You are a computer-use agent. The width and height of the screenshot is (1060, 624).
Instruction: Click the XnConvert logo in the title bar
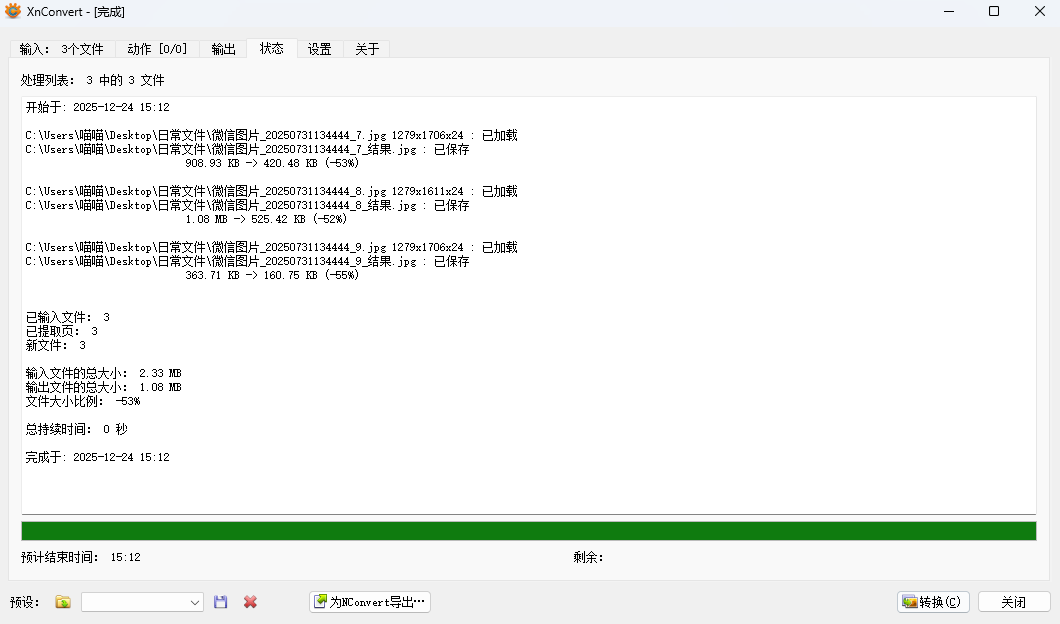tap(12, 11)
